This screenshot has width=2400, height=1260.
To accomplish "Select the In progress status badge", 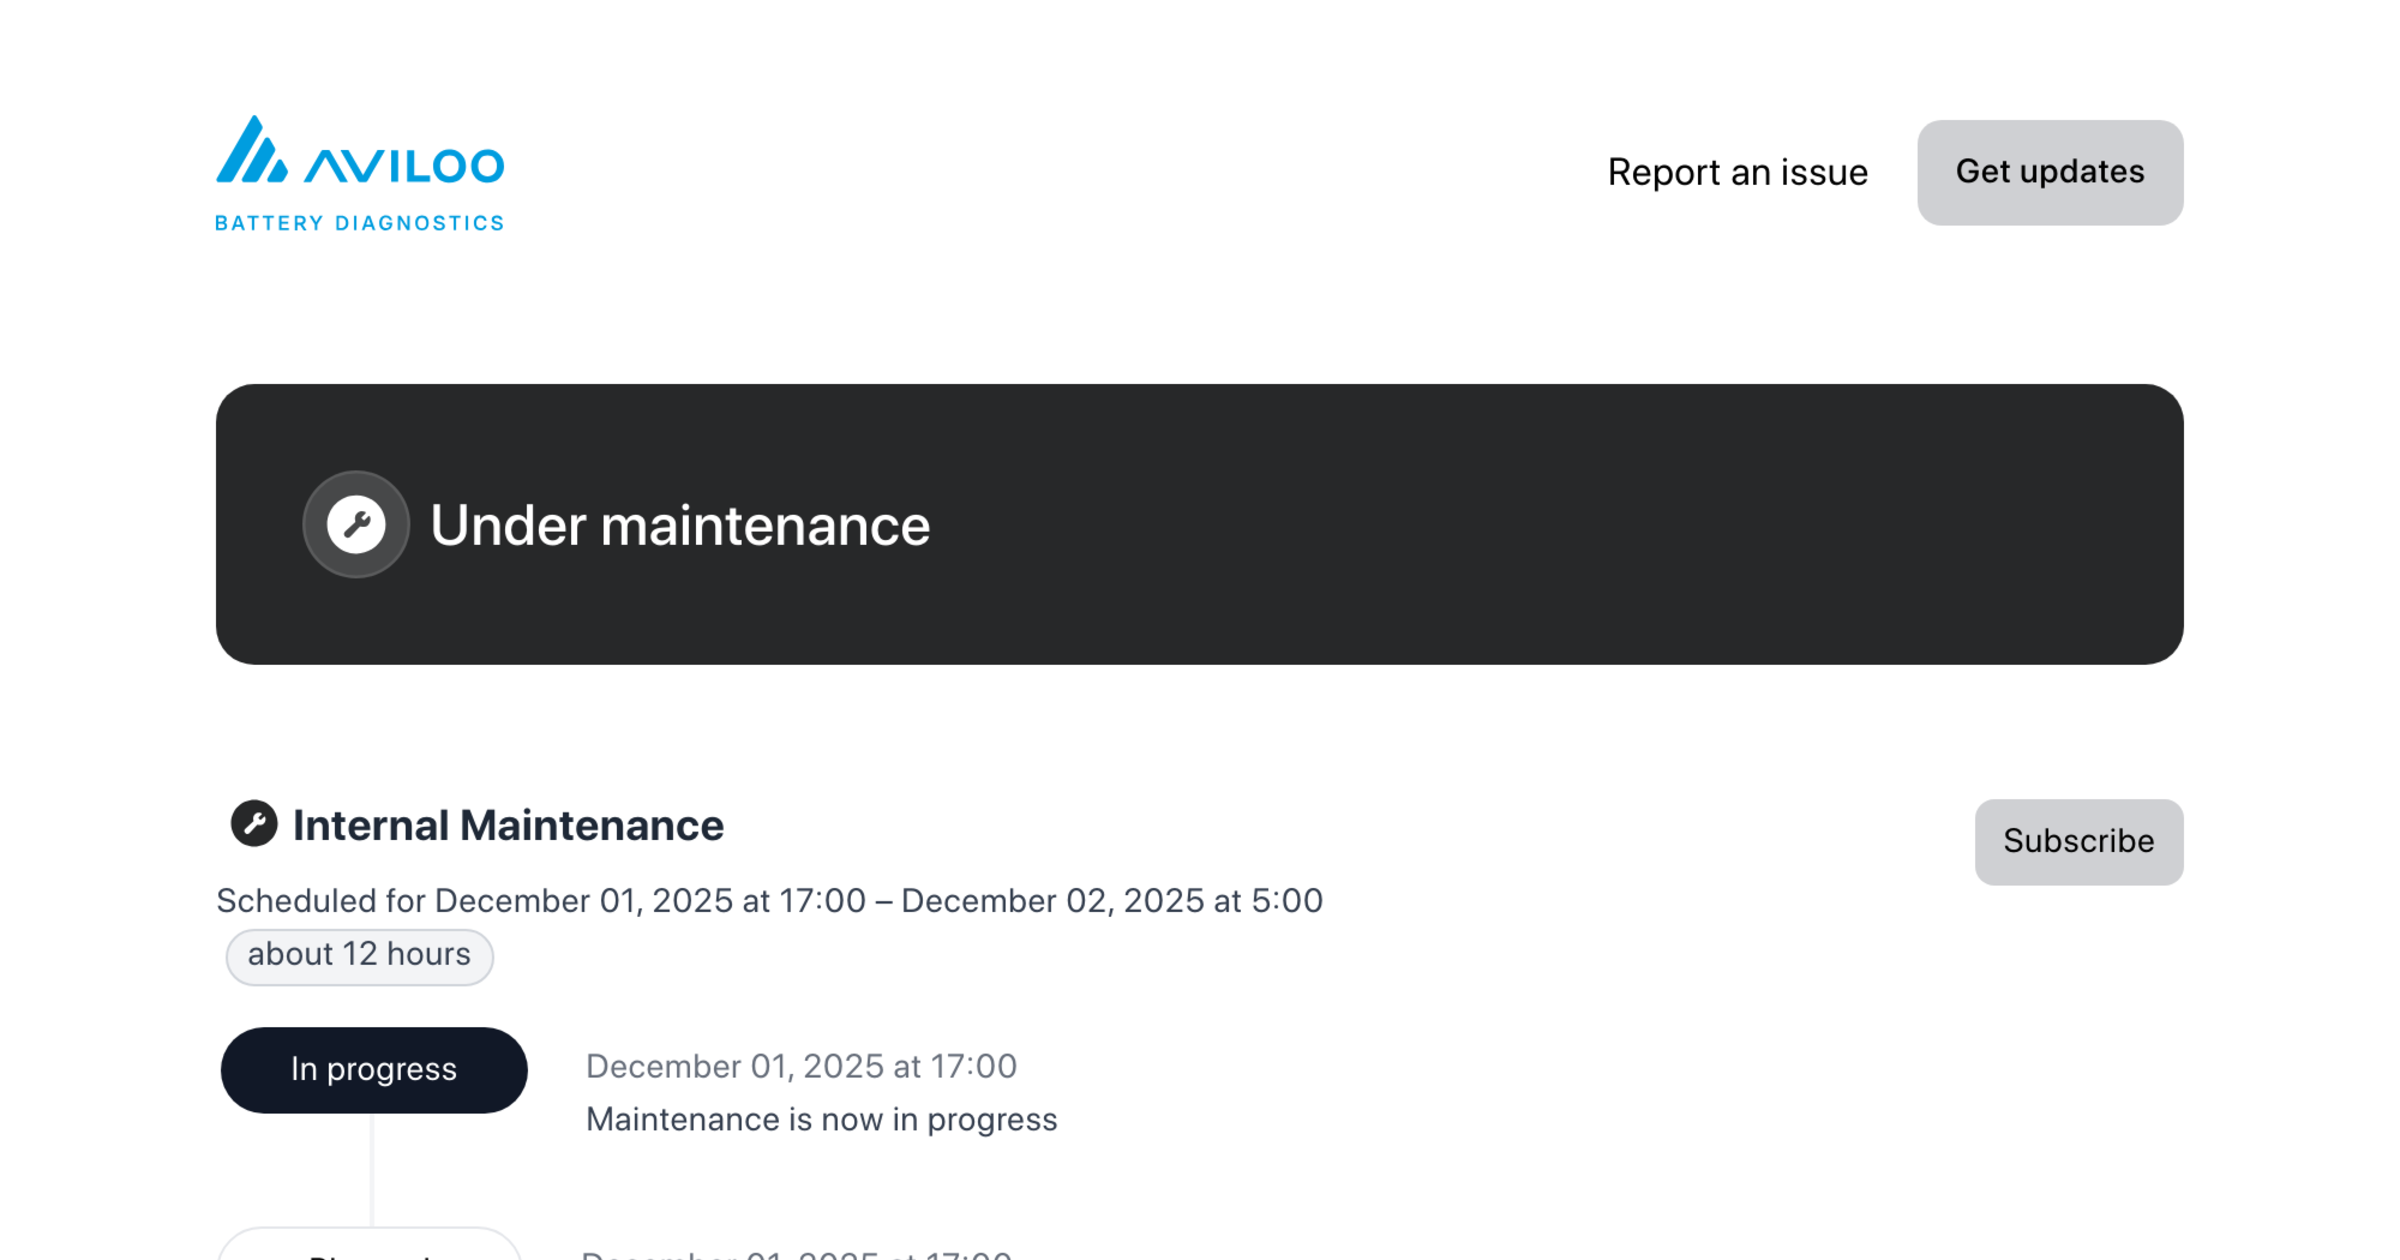I will click(x=374, y=1069).
